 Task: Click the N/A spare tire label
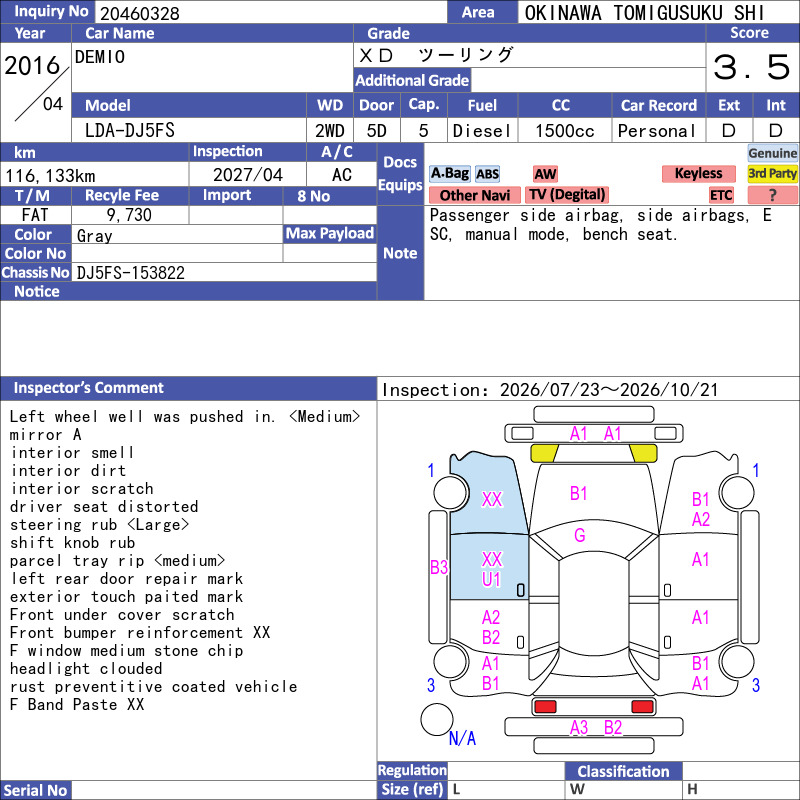point(462,738)
